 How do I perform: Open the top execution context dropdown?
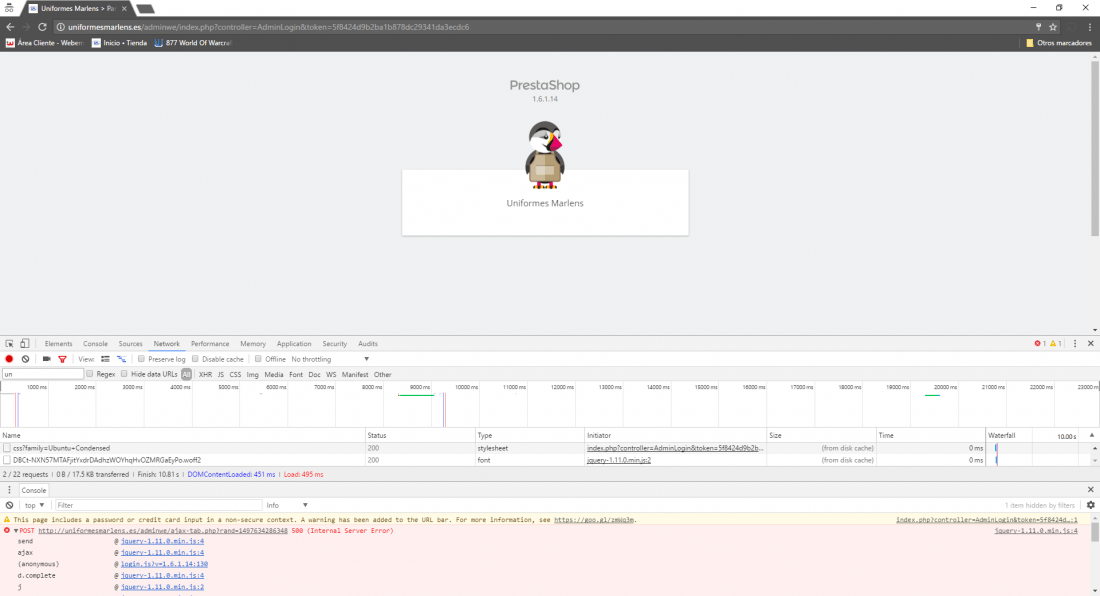coord(34,505)
